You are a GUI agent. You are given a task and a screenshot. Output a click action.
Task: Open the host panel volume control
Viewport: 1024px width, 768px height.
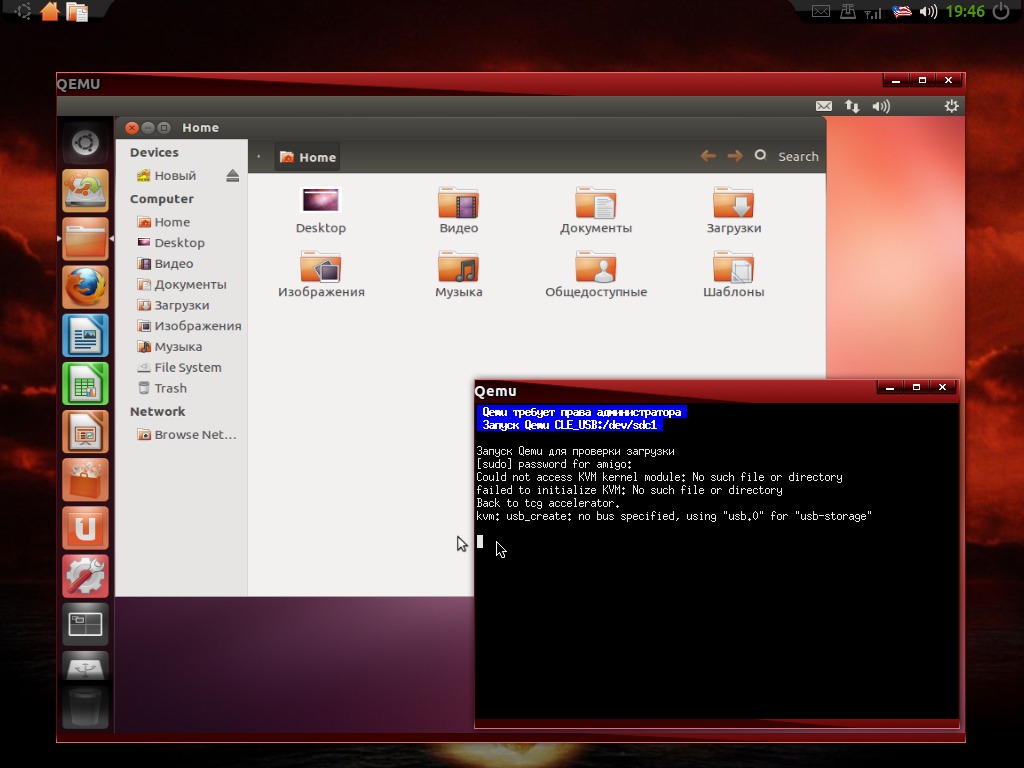click(x=928, y=11)
